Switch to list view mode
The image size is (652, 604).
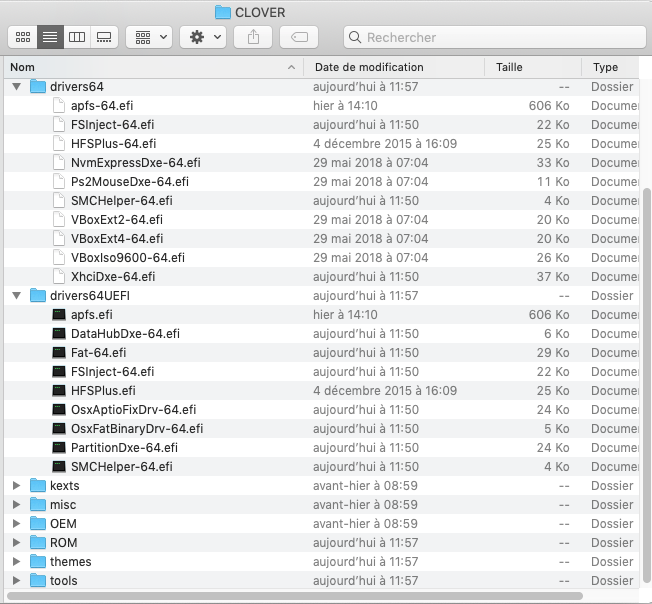[50, 37]
